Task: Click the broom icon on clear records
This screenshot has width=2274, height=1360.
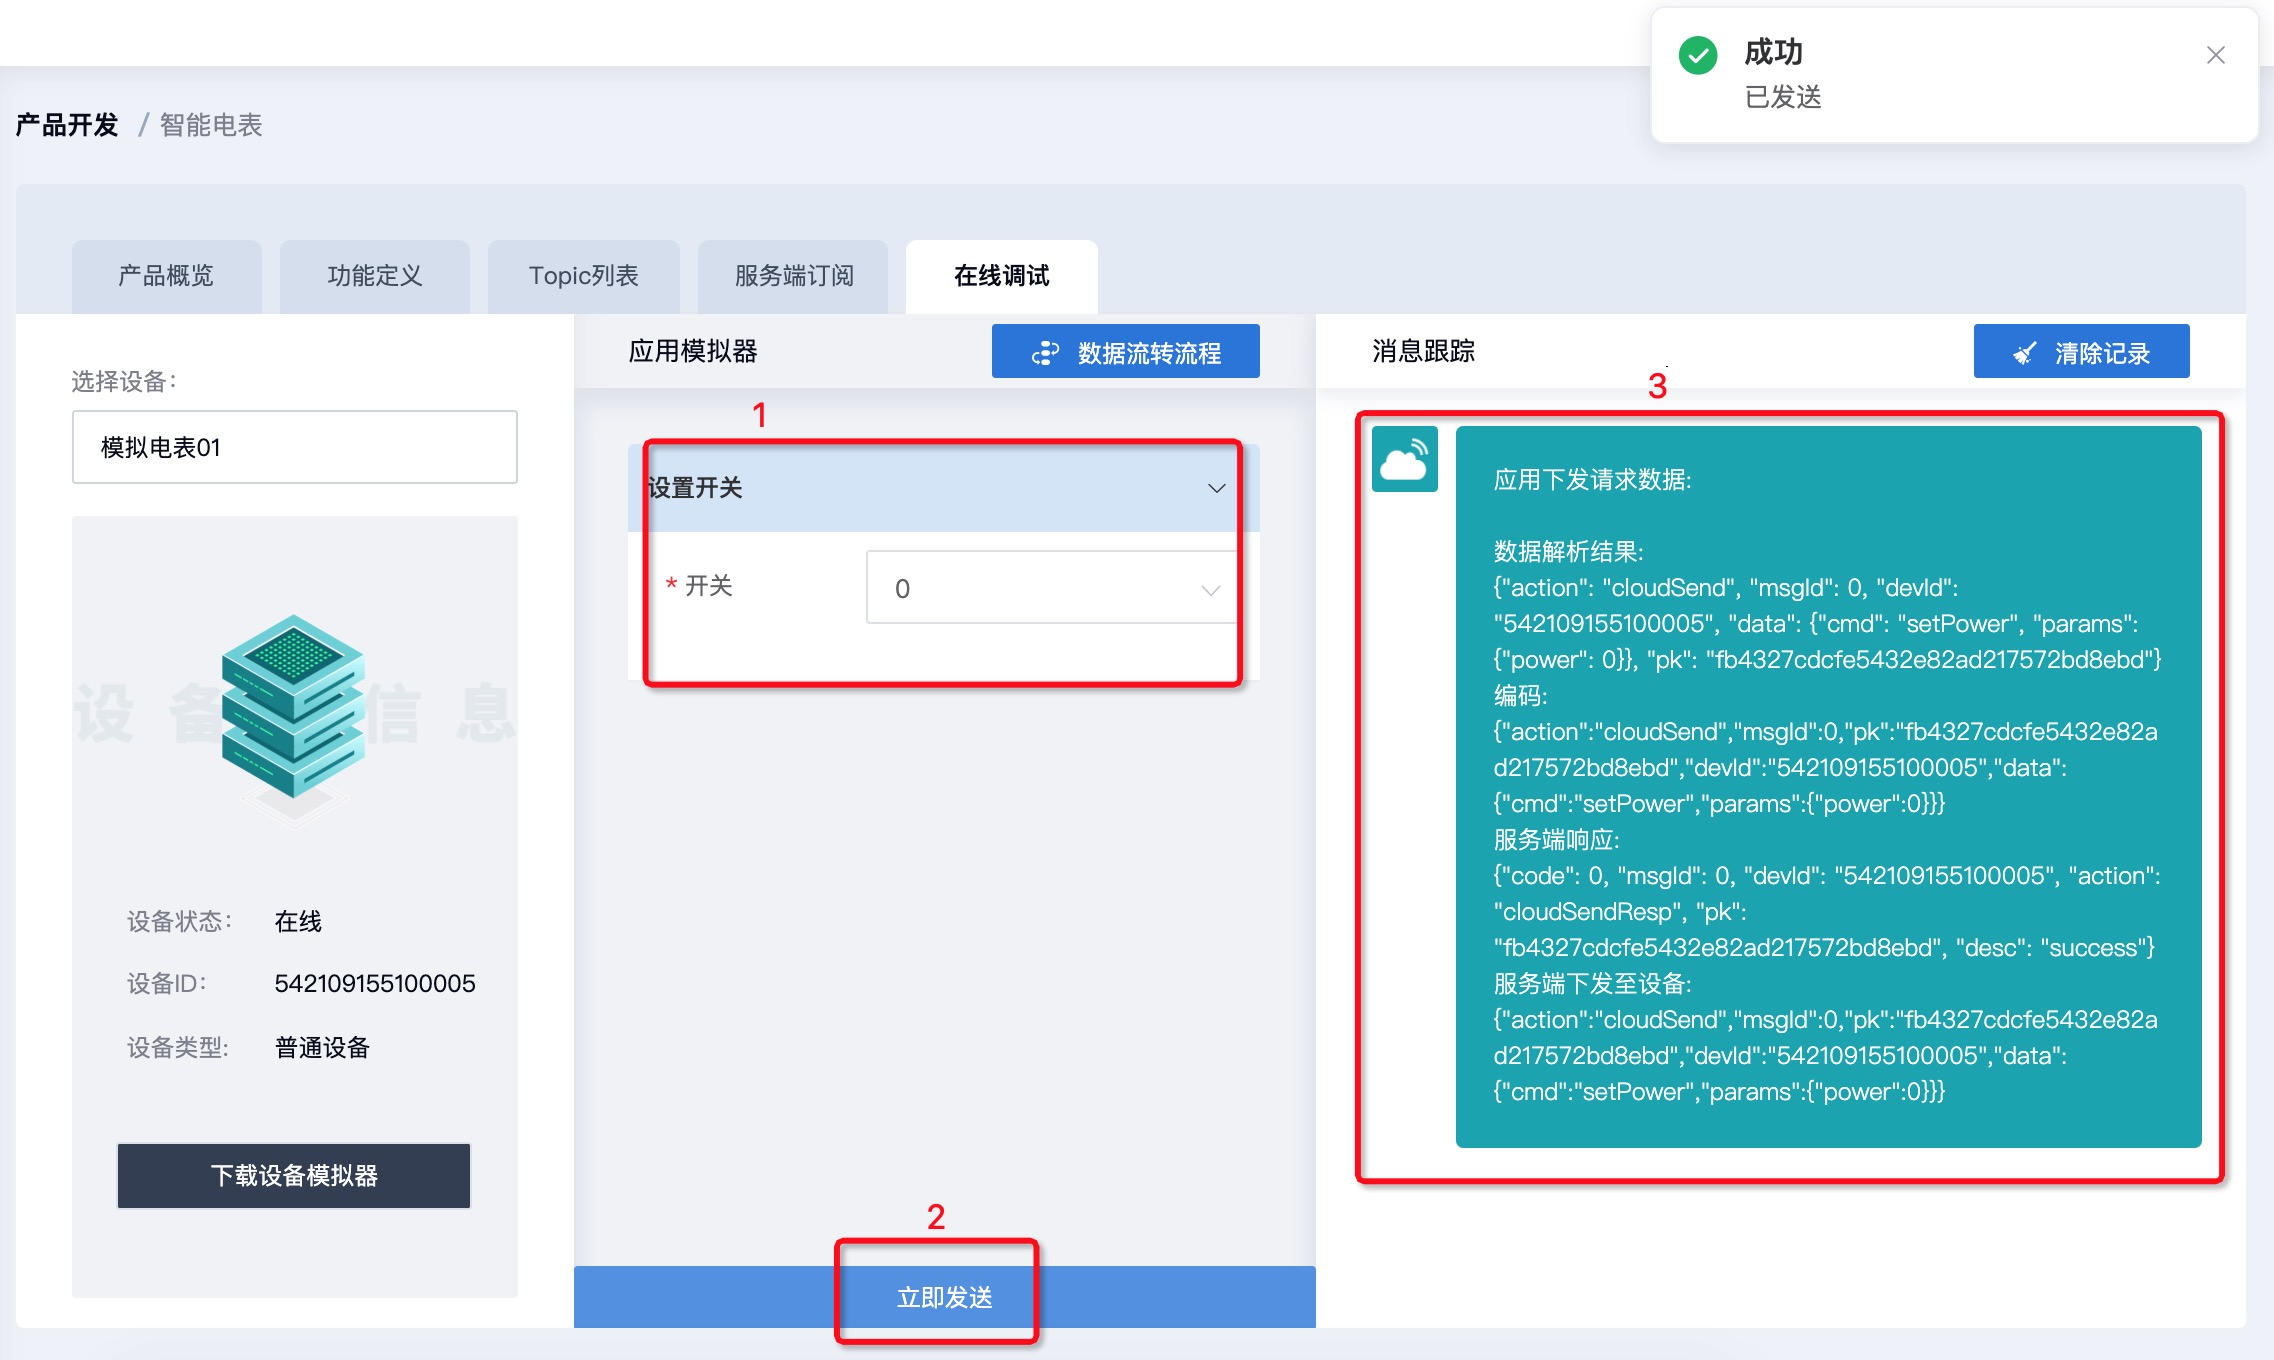Action: click(2024, 353)
